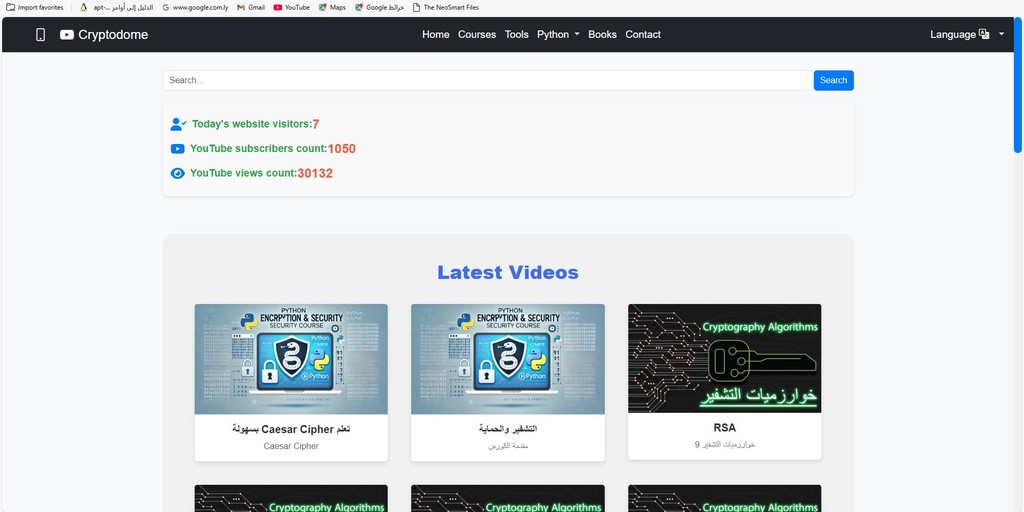Open the Tools menu item
Screen dimensions: 1024x512
517,35
